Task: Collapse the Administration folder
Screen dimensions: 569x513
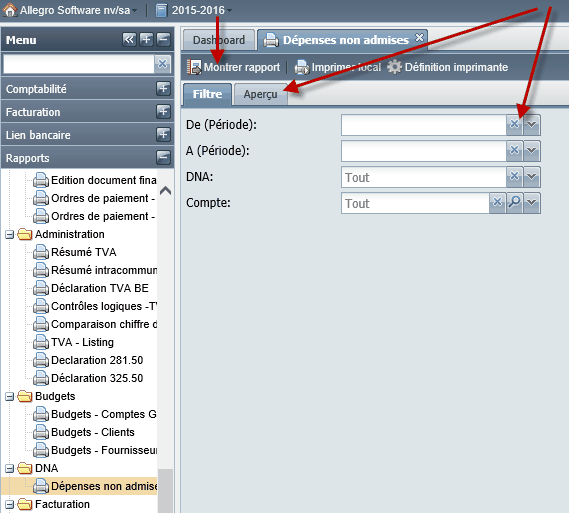Action: (10, 235)
